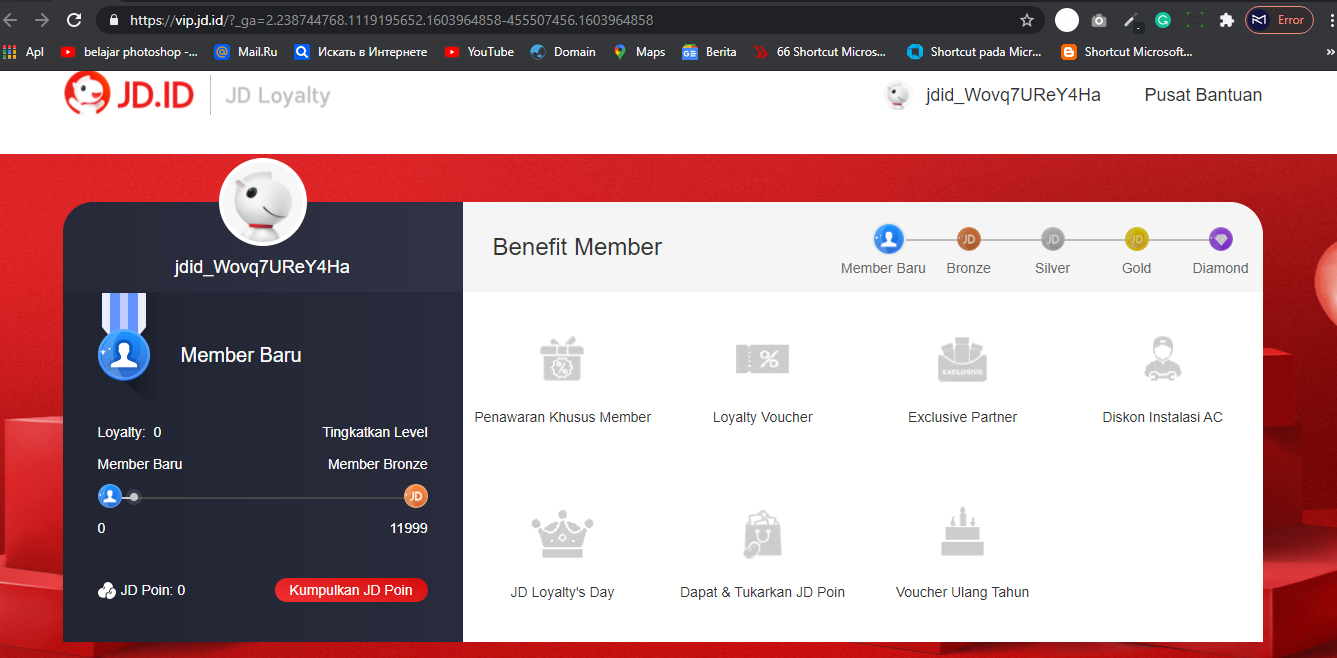Image resolution: width=1337 pixels, height=658 pixels.
Task: Click the URL address bar
Action: coord(570,20)
